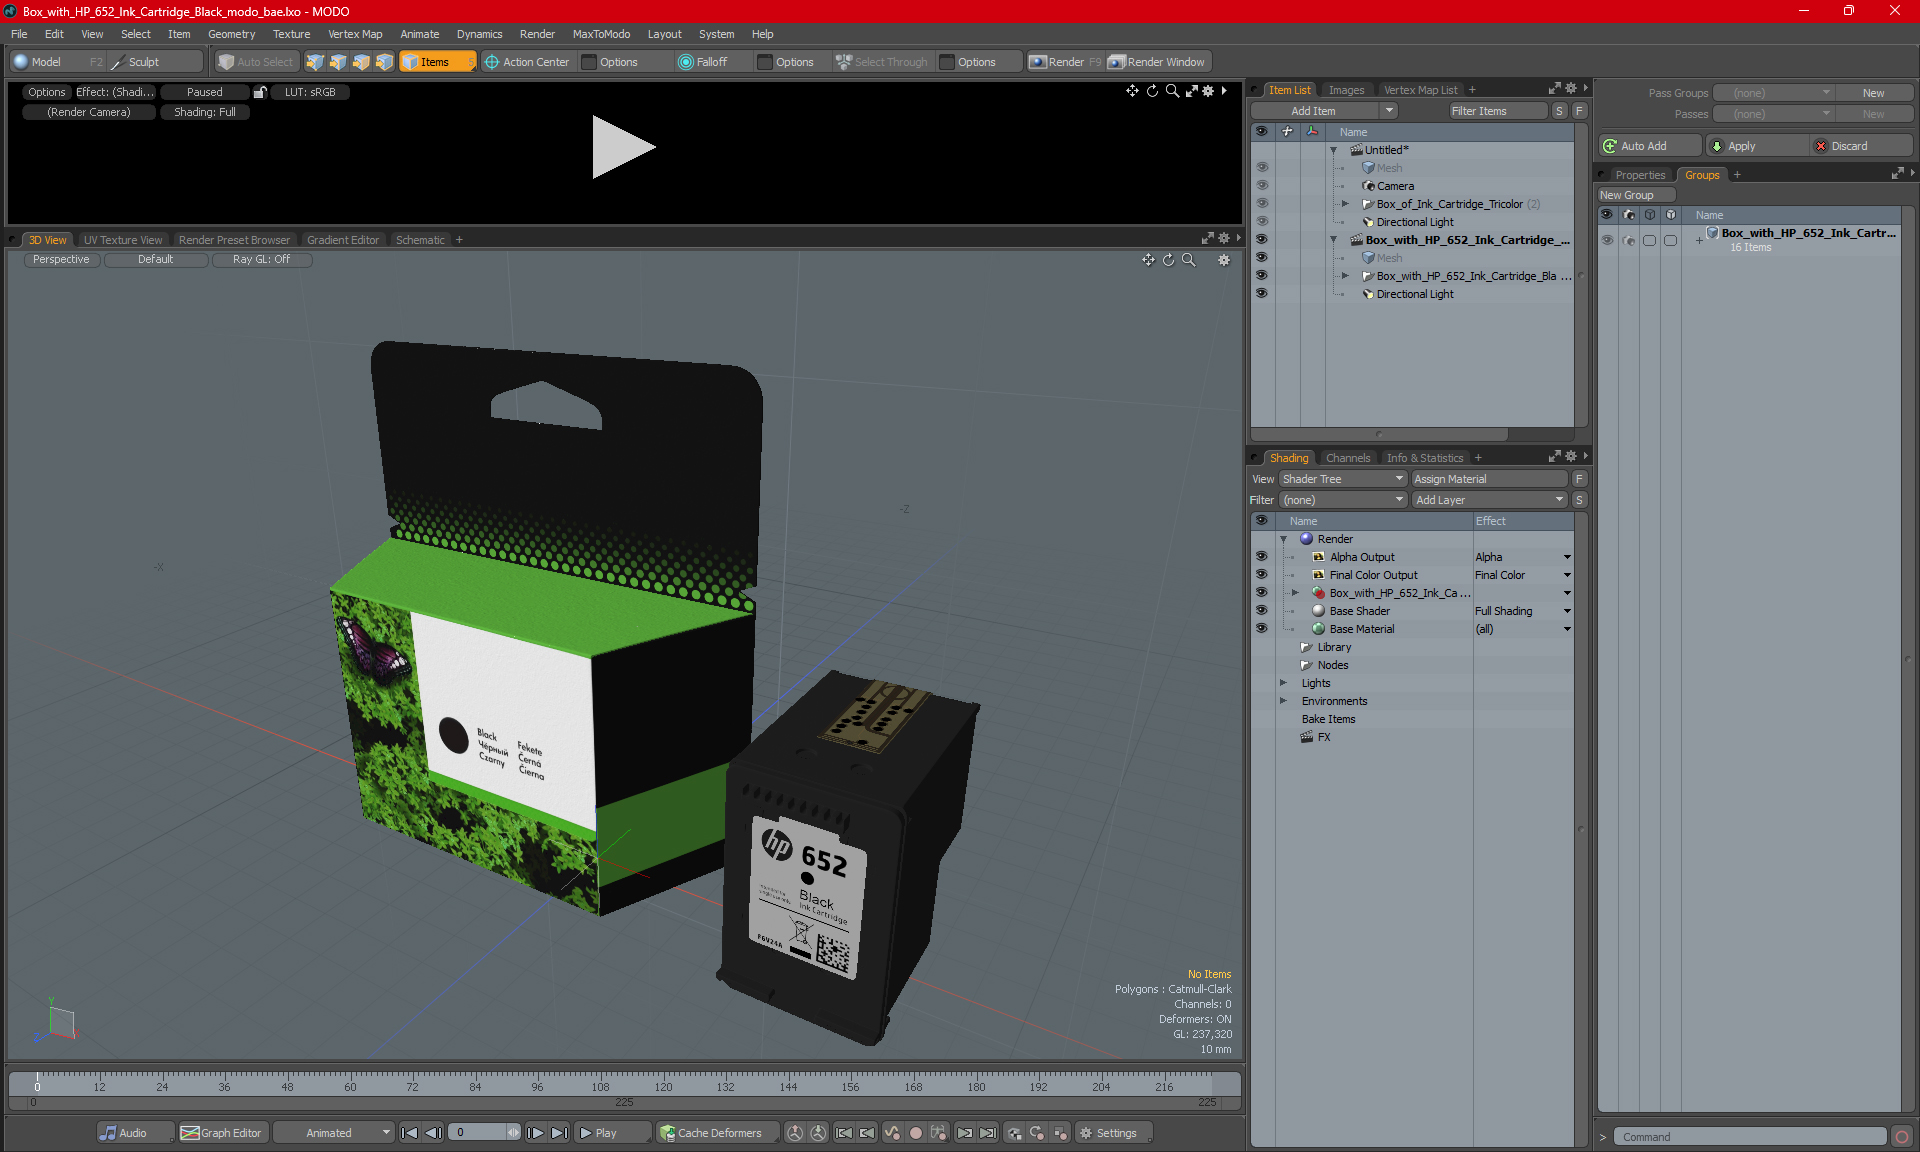Toggle the preview lock icon next to Paused
Screen dimensions: 1920x1152
click(260, 92)
